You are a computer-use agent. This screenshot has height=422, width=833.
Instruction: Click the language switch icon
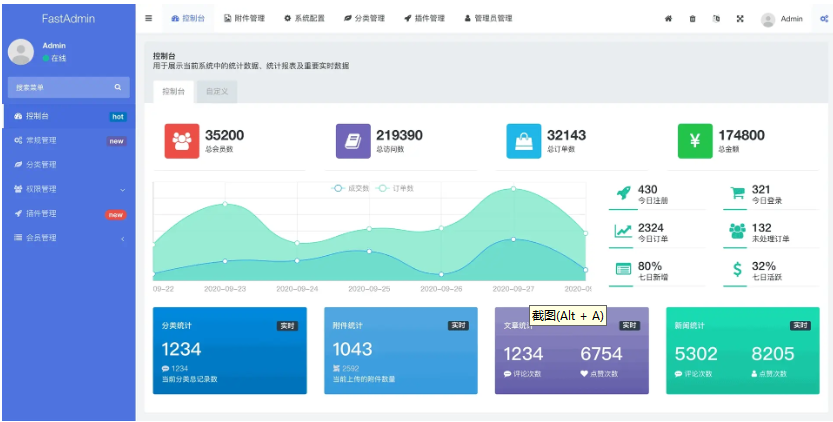pos(716,19)
